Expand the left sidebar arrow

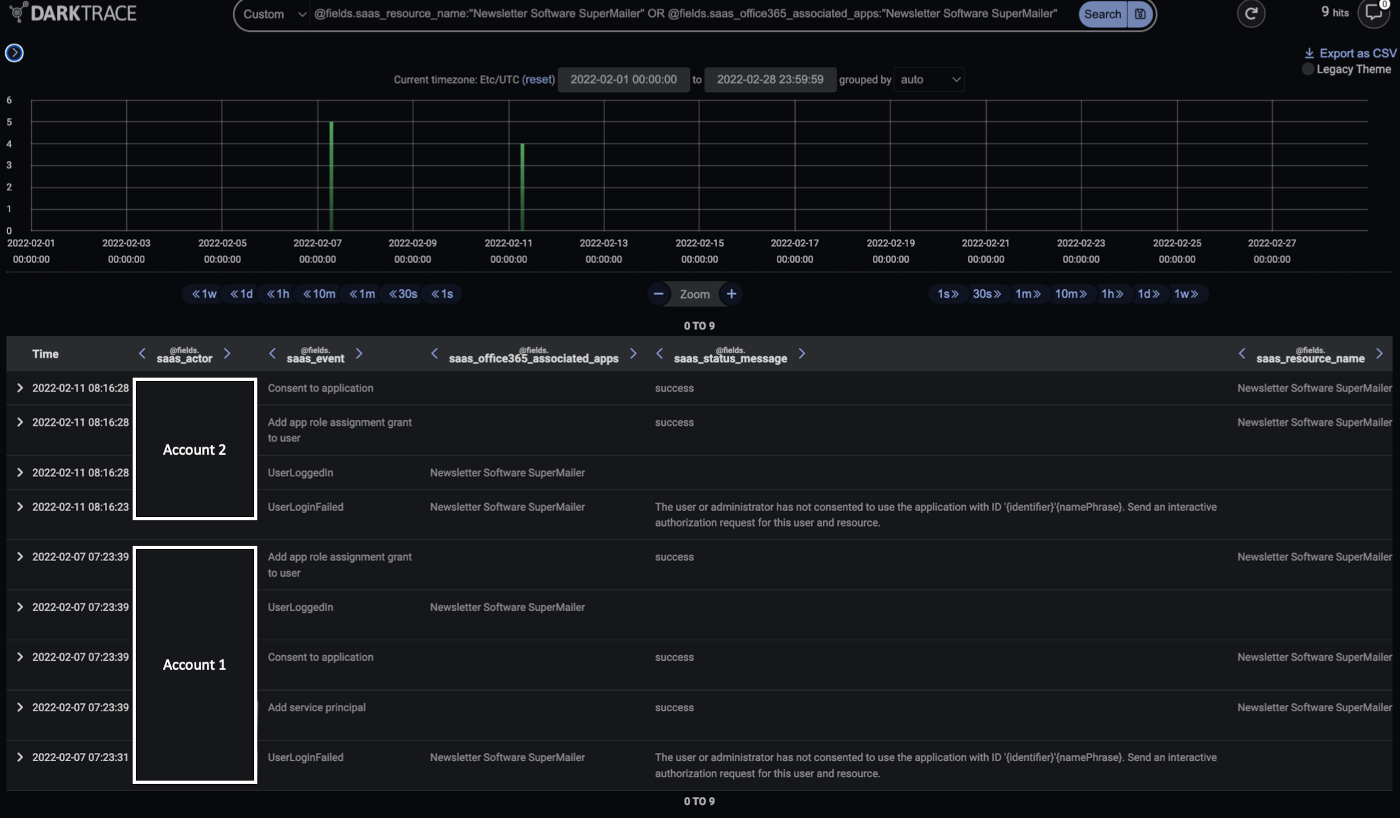coord(14,53)
